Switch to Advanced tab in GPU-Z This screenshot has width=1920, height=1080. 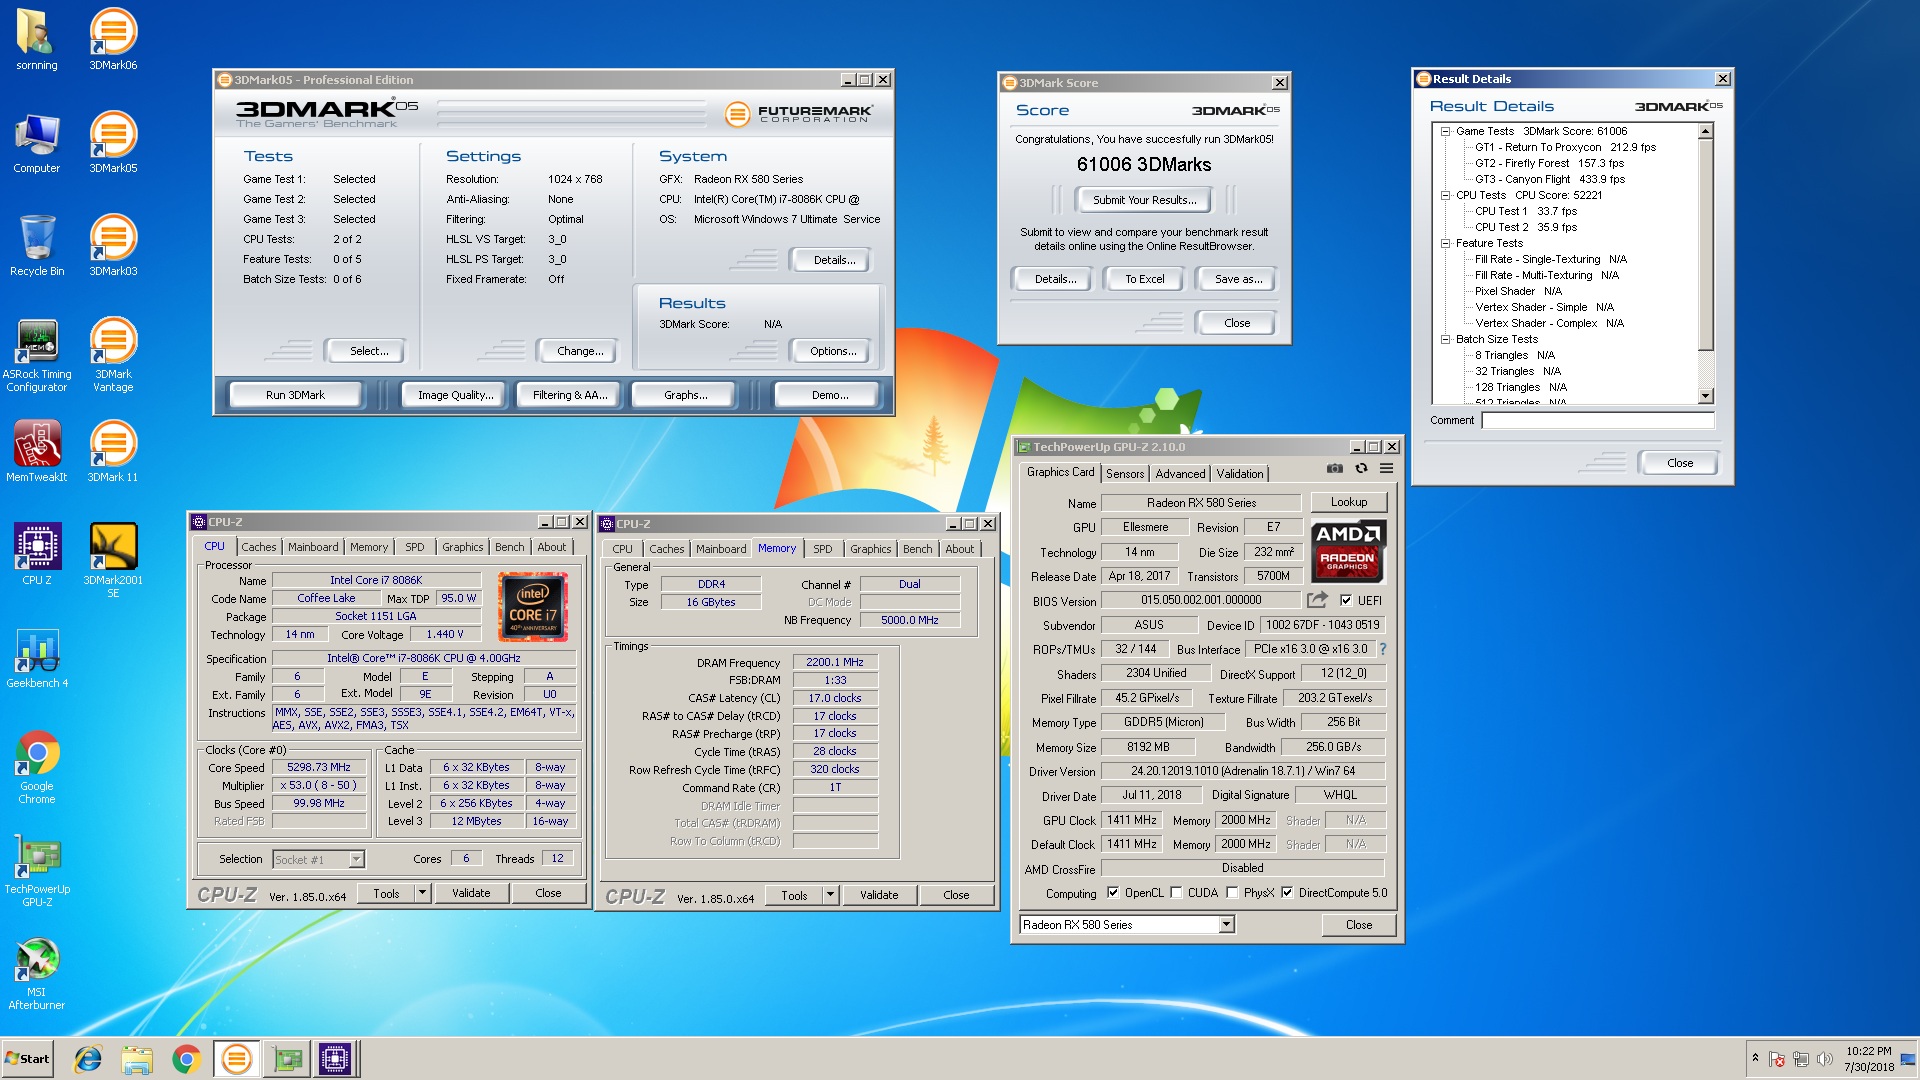(1181, 474)
